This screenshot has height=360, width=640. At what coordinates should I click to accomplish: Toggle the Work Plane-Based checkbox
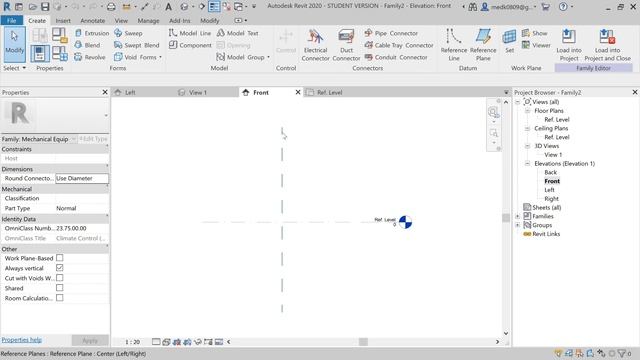point(60,258)
